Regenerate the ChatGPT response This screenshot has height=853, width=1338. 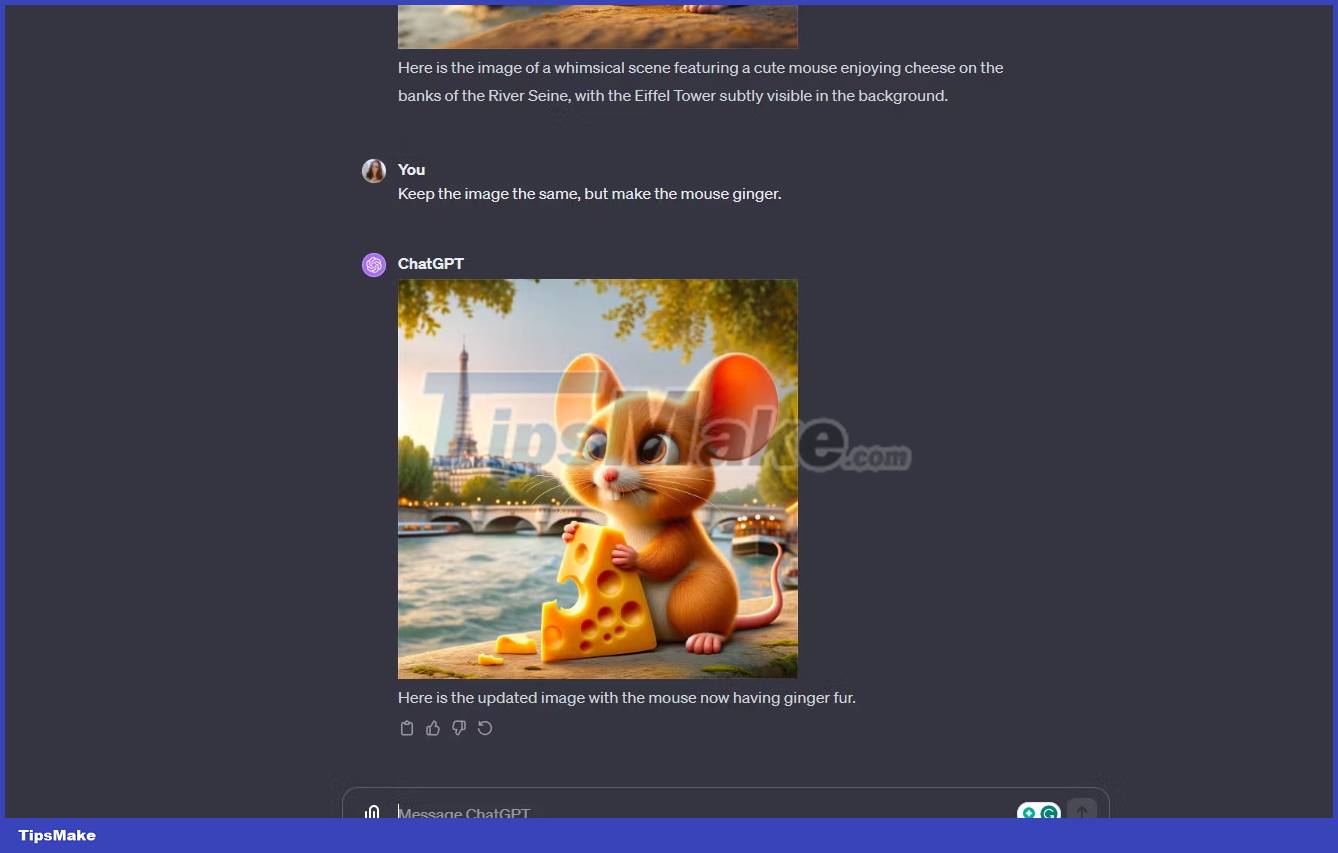485,727
